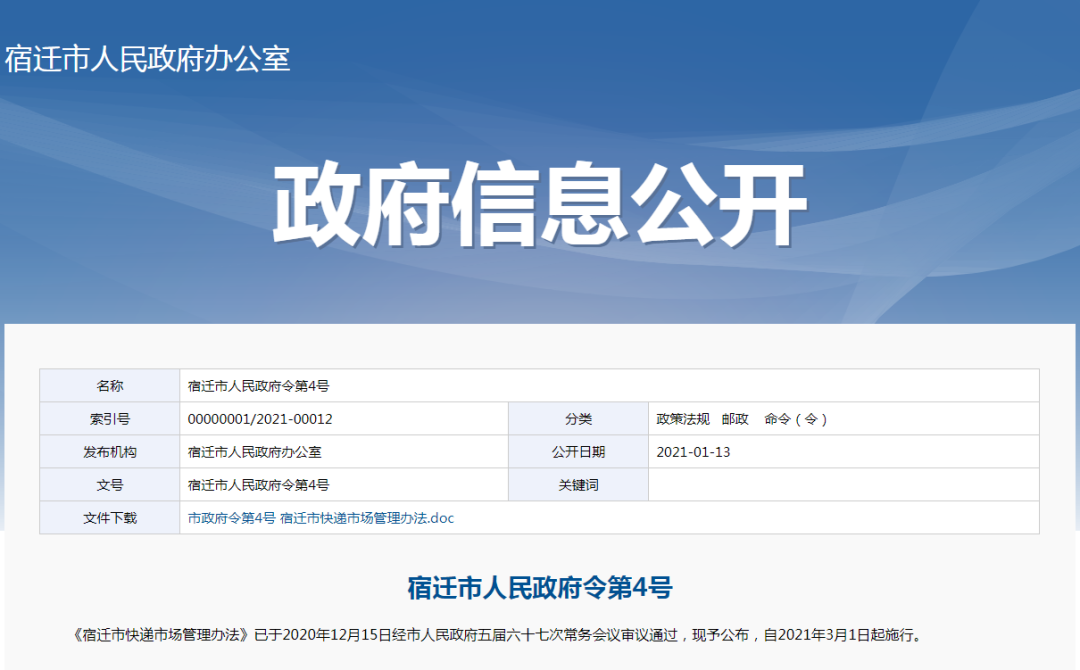
Task: Select the 关键词 label cell
Action: [x=579, y=485]
